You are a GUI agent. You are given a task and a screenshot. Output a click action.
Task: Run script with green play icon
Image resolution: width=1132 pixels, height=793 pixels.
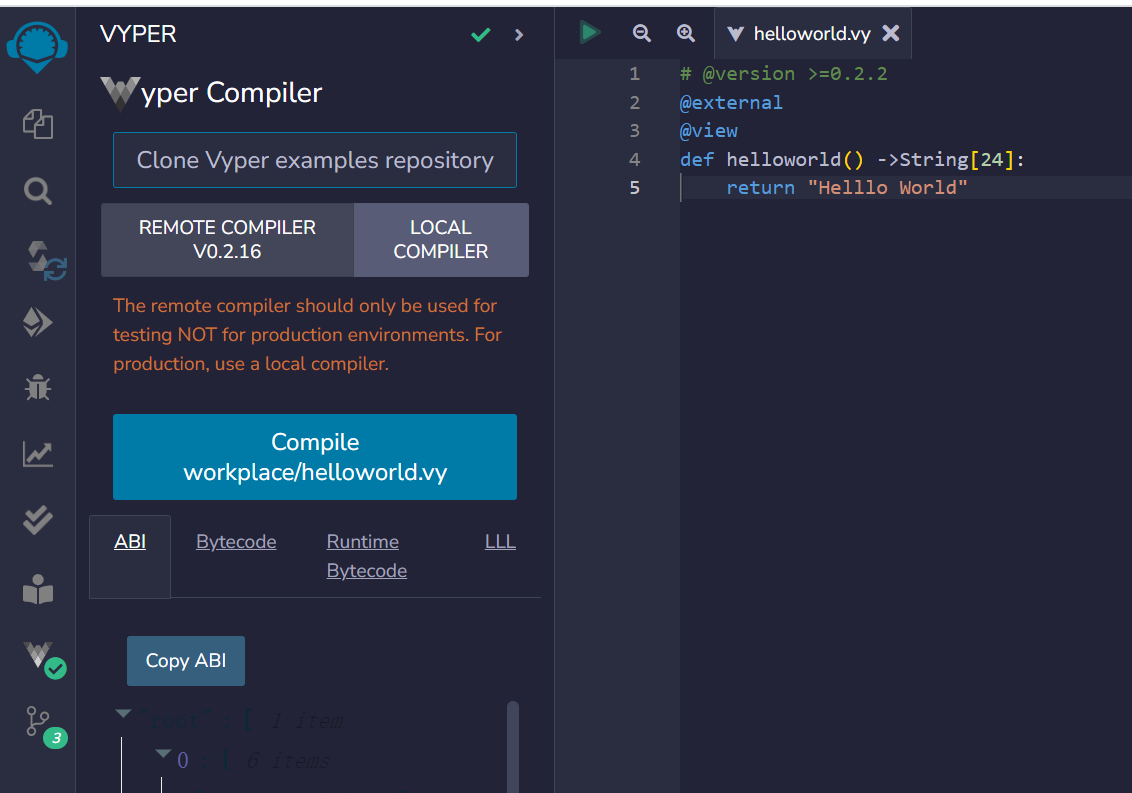590,32
